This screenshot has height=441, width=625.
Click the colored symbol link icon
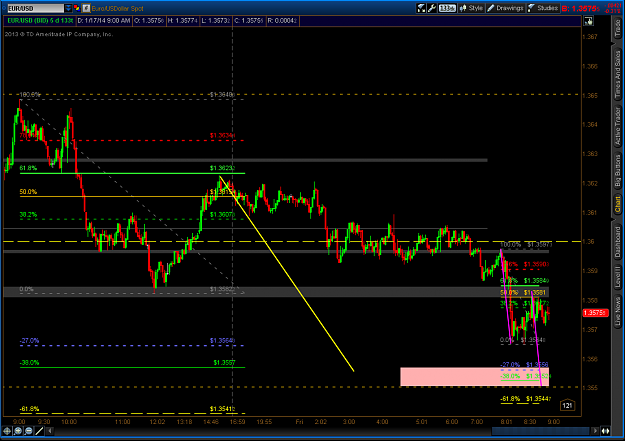point(77,8)
